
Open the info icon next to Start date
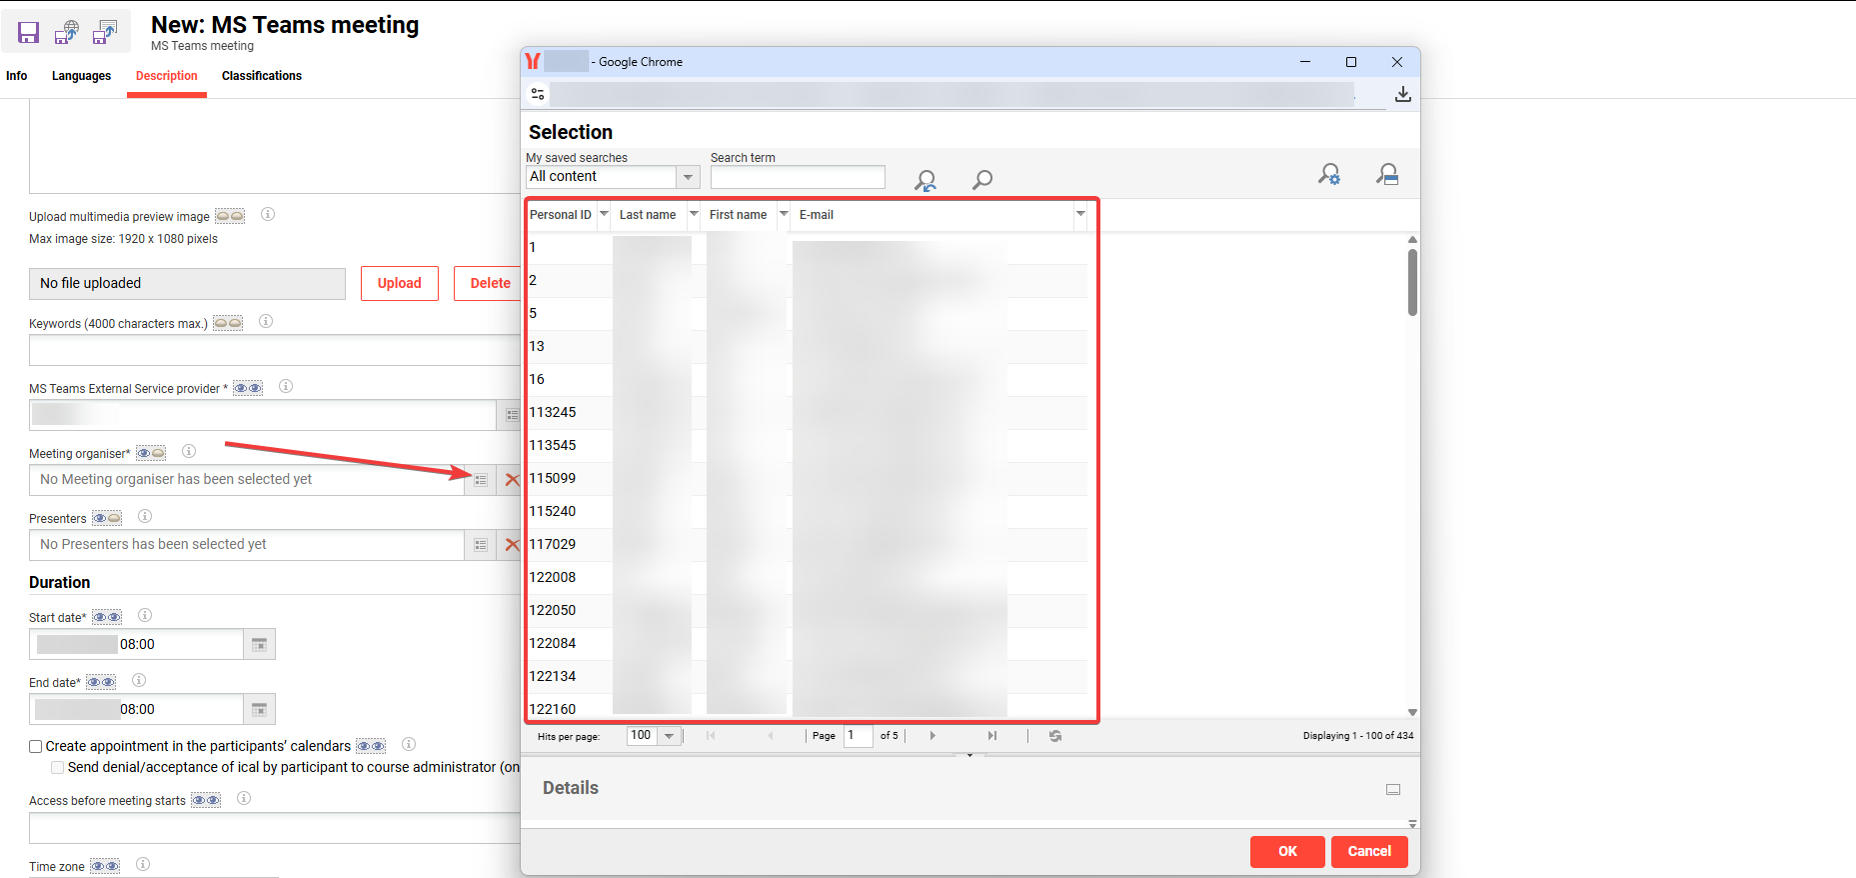click(145, 616)
